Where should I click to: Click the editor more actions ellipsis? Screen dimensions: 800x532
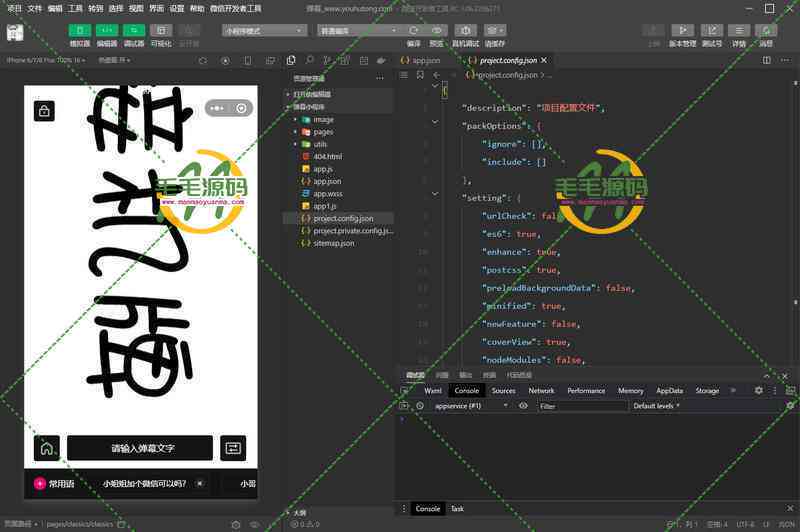(x=785, y=60)
